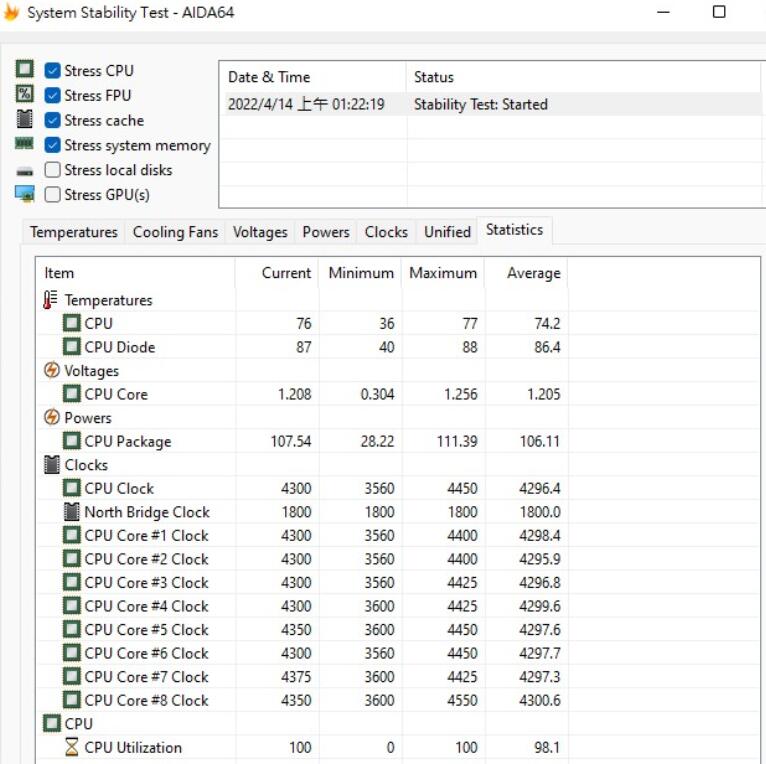Click the CPU Core voltage row icon
The height and width of the screenshot is (764, 766).
[x=72, y=394]
